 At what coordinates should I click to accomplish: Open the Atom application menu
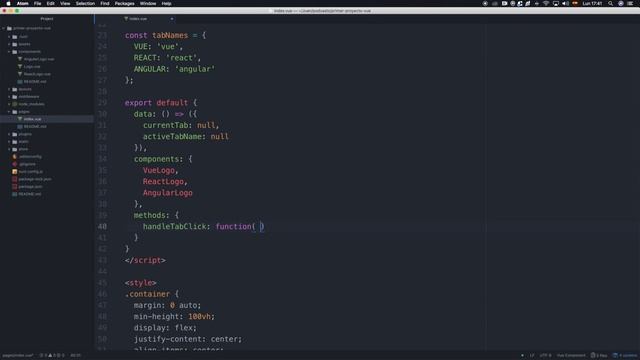(x=22, y=3)
